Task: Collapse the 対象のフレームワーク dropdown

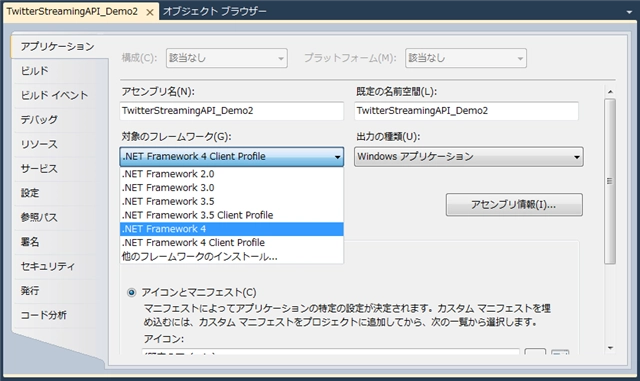Action: pyautogui.click(x=231, y=157)
